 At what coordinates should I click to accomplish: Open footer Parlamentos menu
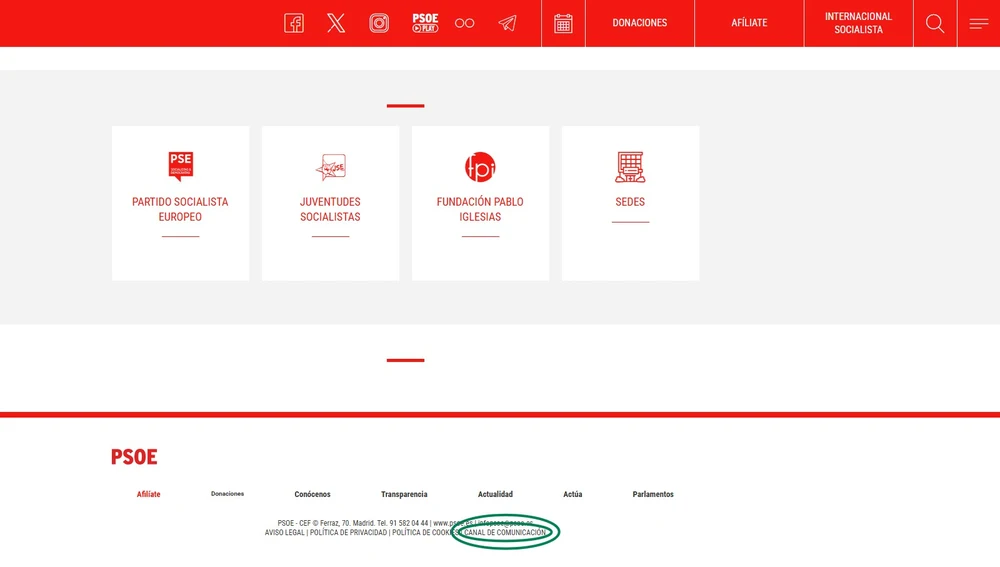tap(653, 494)
